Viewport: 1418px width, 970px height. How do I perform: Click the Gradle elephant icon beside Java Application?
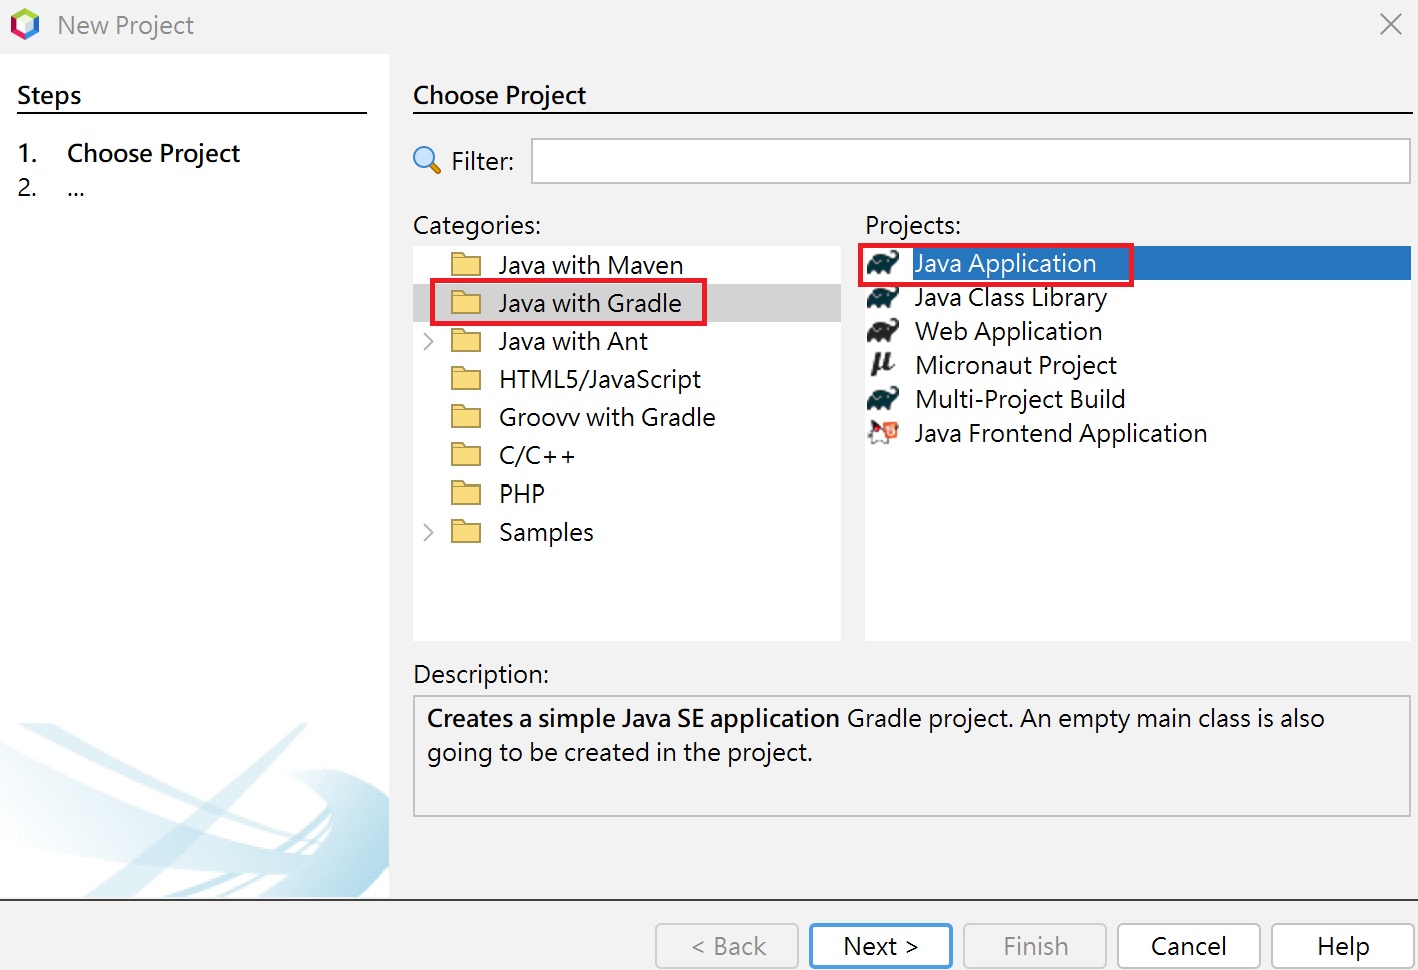click(x=883, y=263)
